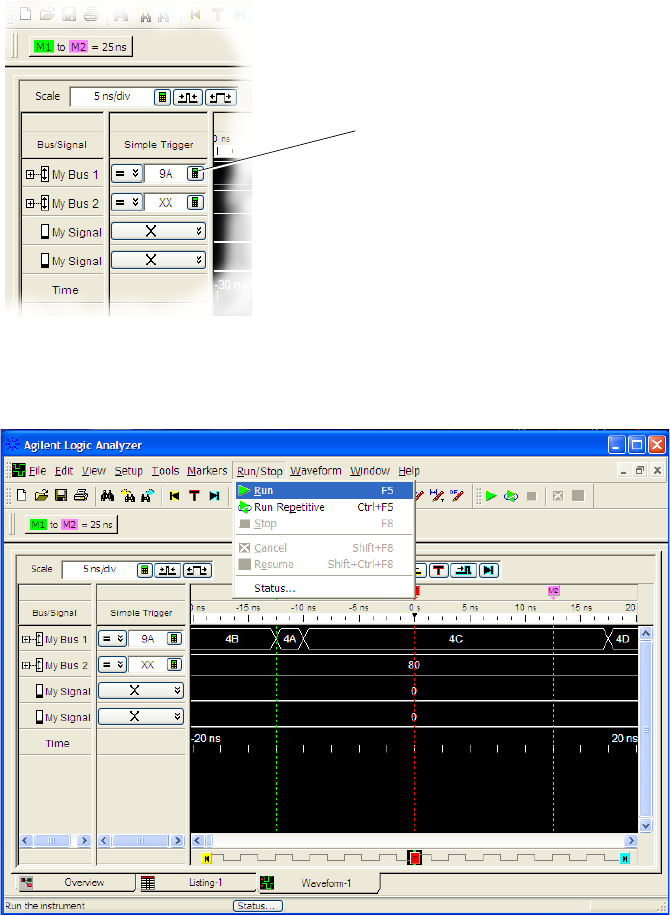Click the yellow beginning icon in overview strip
The image size is (670, 915).
205,858
